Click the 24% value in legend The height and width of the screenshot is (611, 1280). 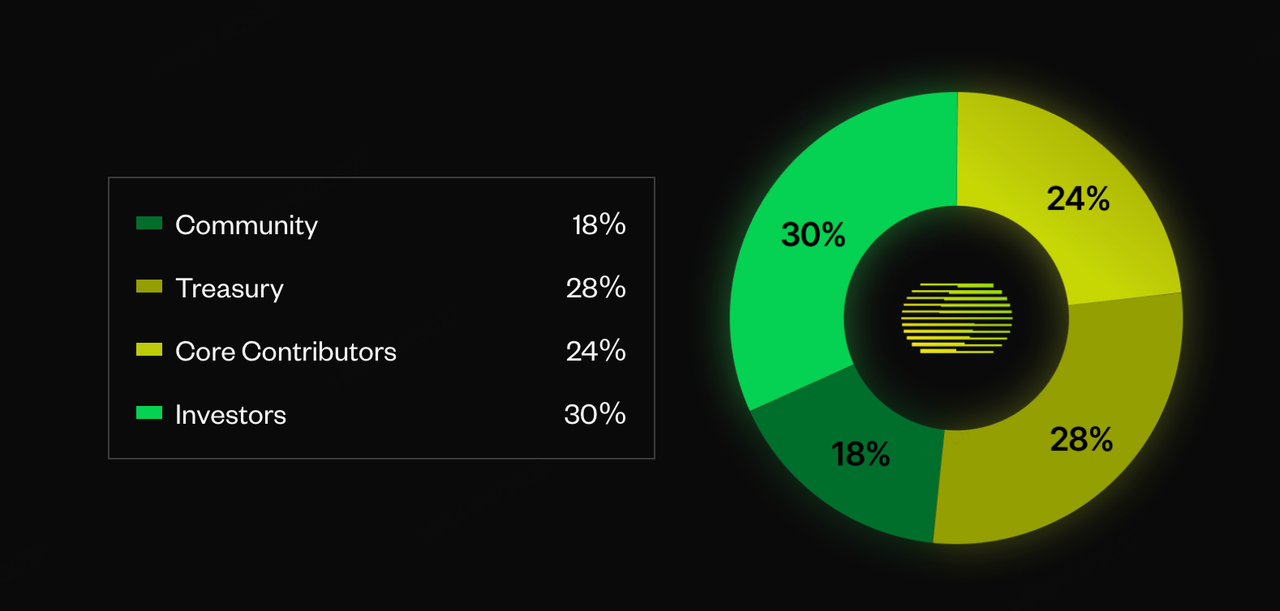pos(596,350)
